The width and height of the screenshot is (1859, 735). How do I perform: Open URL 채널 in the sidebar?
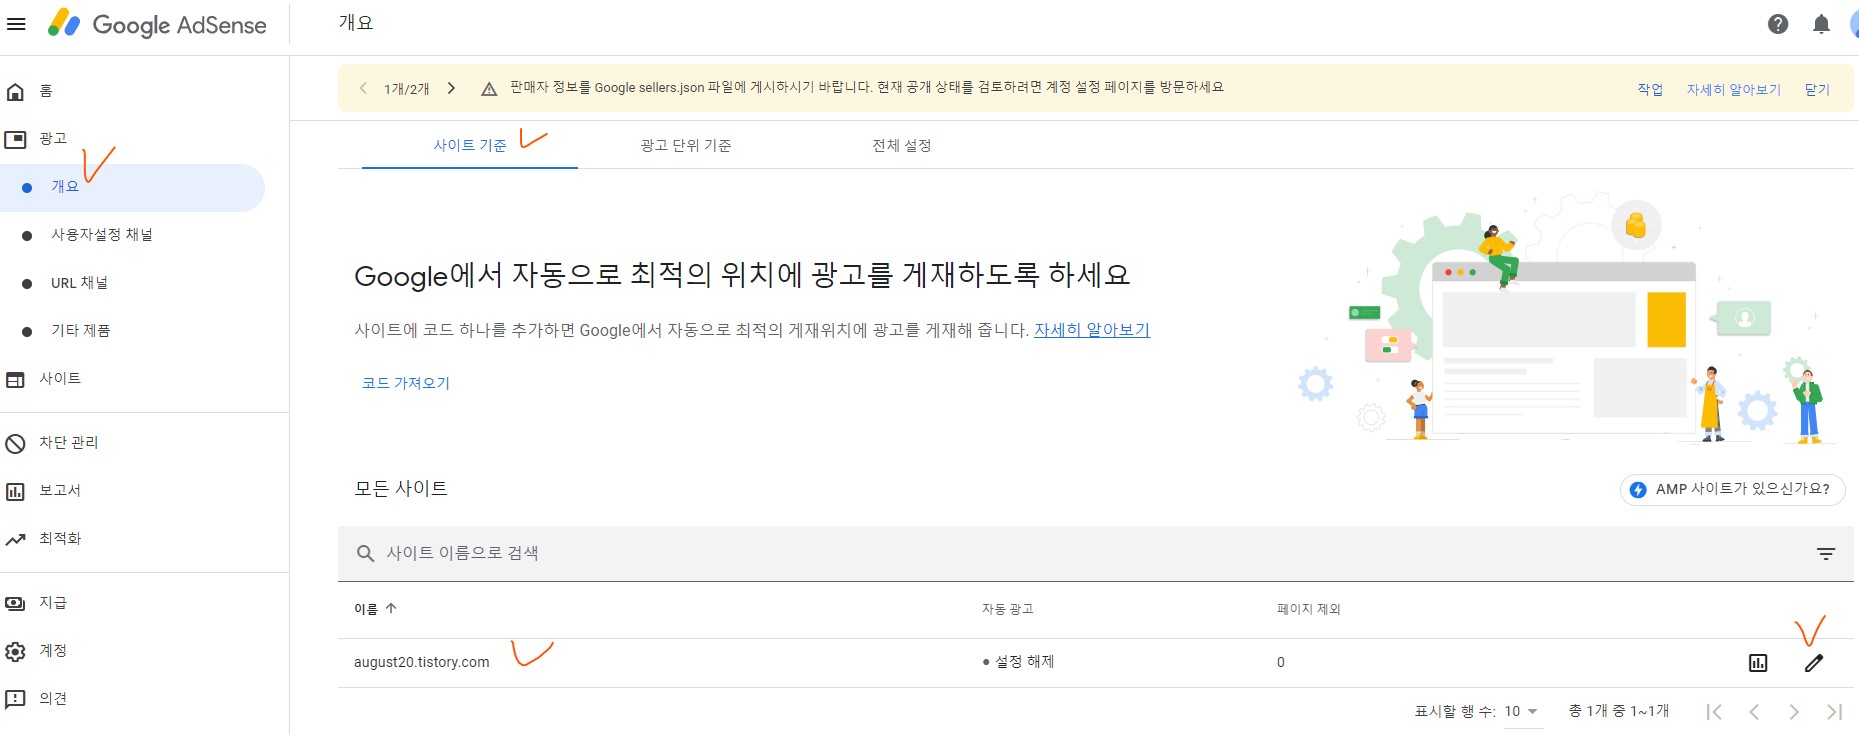(80, 283)
